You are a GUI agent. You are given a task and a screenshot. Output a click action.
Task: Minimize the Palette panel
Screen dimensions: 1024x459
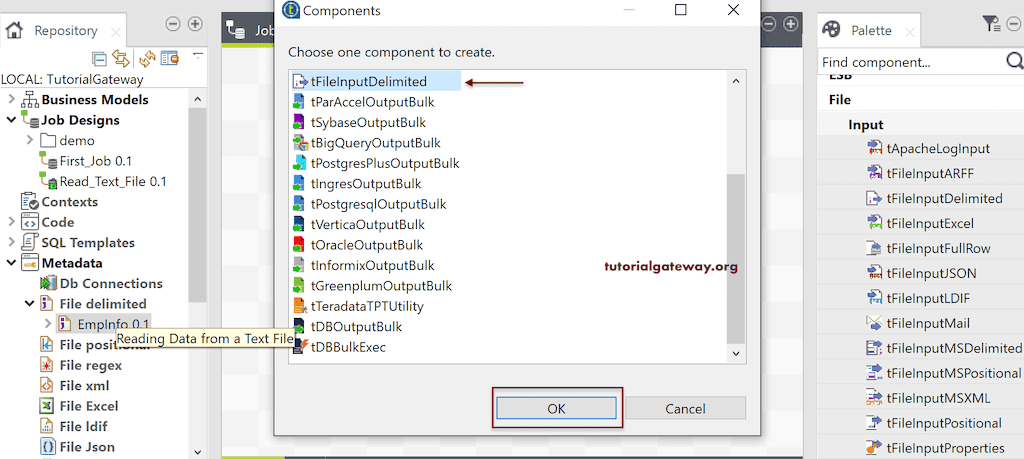1014,25
